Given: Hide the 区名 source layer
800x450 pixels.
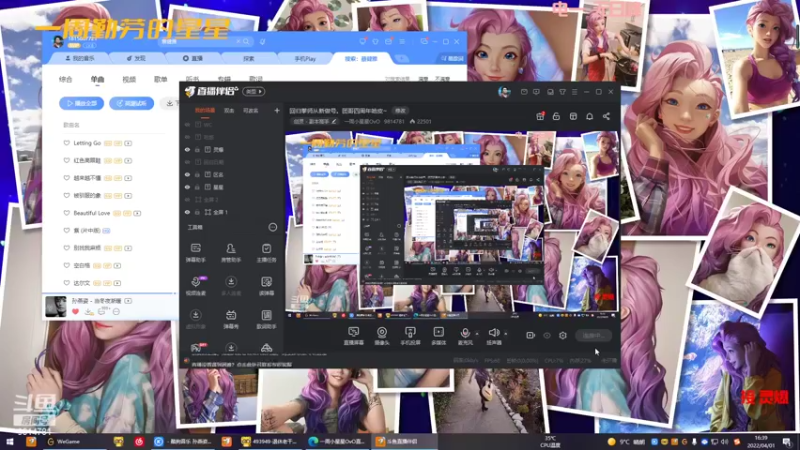Looking at the screenshot, I should (187, 174).
